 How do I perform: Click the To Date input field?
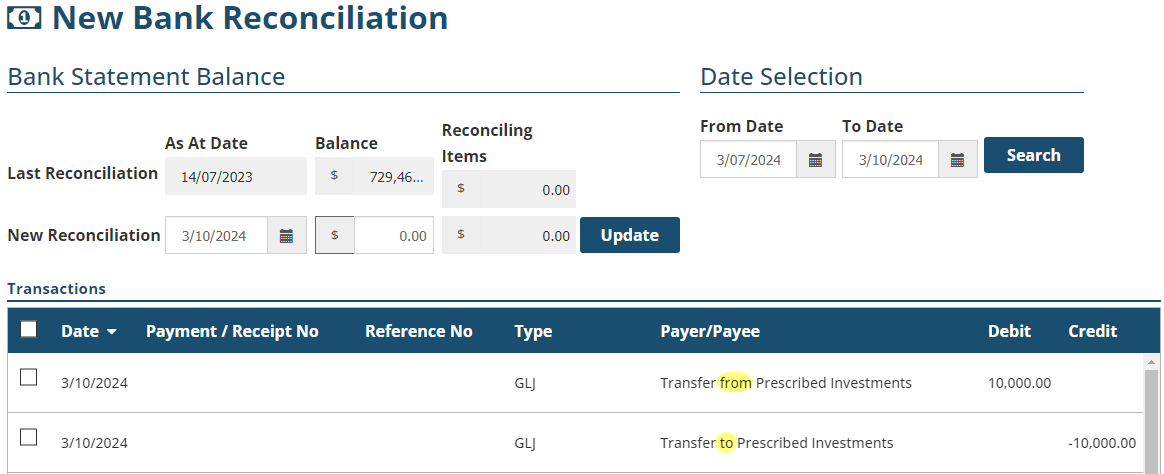point(890,160)
